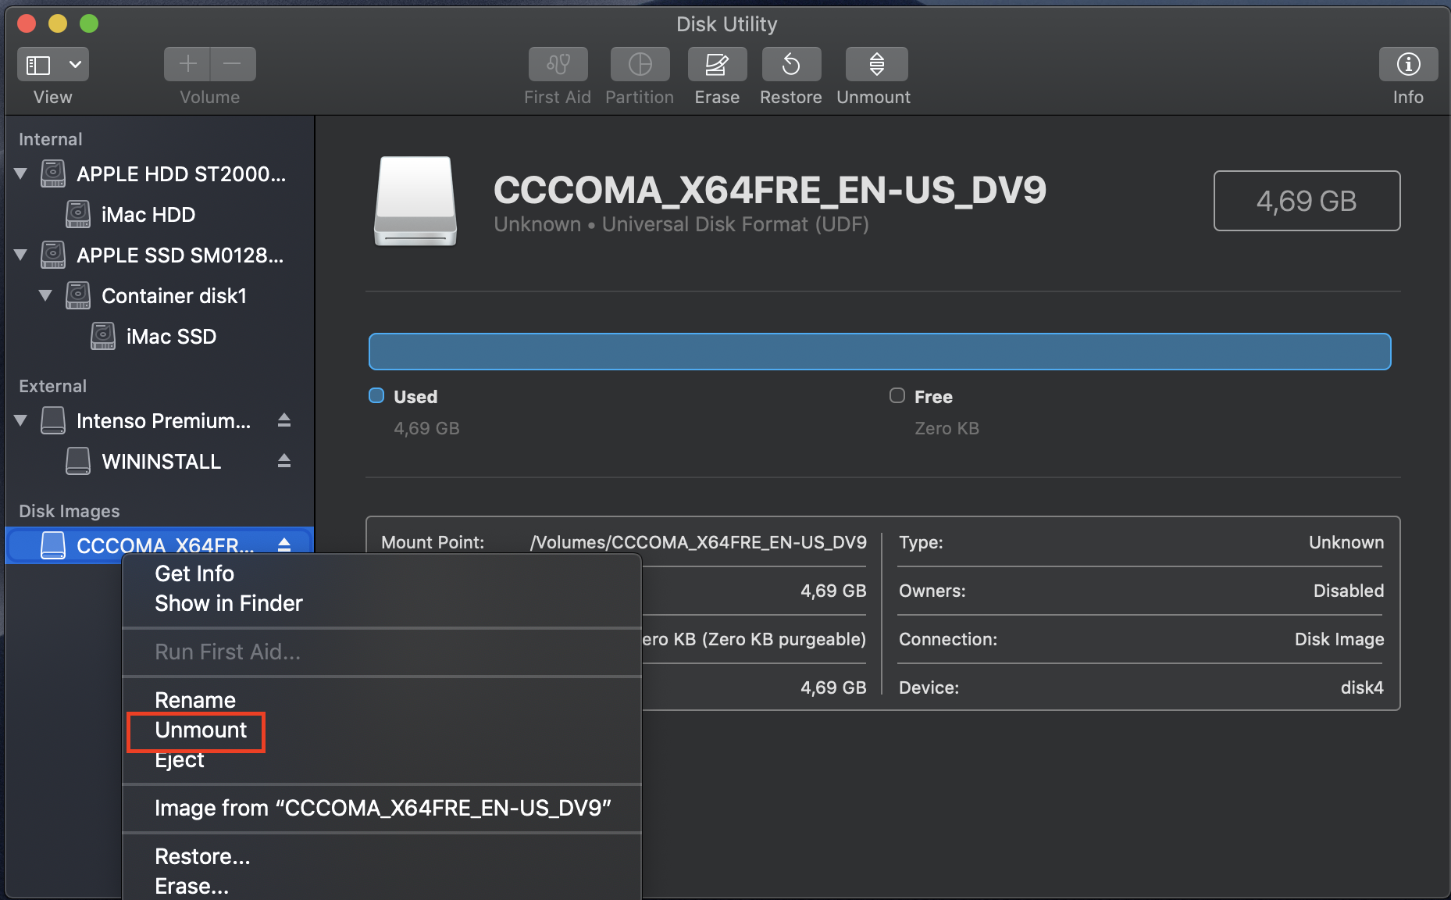Viewport: 1451px width, 900px height.
Task: Collapse the Intenso Premium drive tree
Action: click(20, 421)
